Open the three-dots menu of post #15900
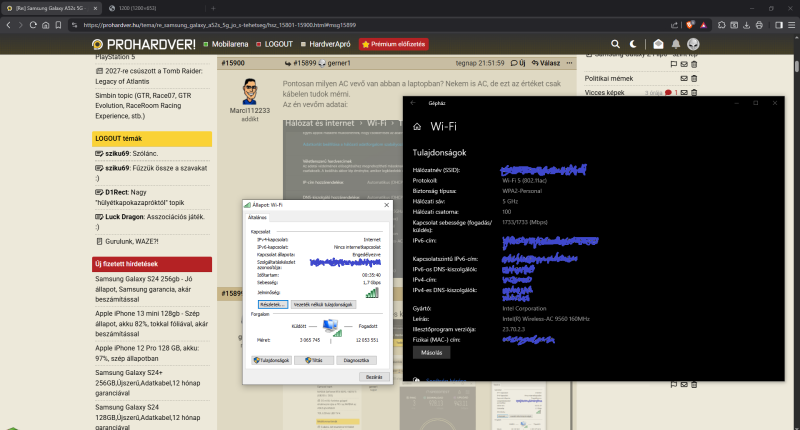The height and width of the screenshot is (430, 800). 569,63
